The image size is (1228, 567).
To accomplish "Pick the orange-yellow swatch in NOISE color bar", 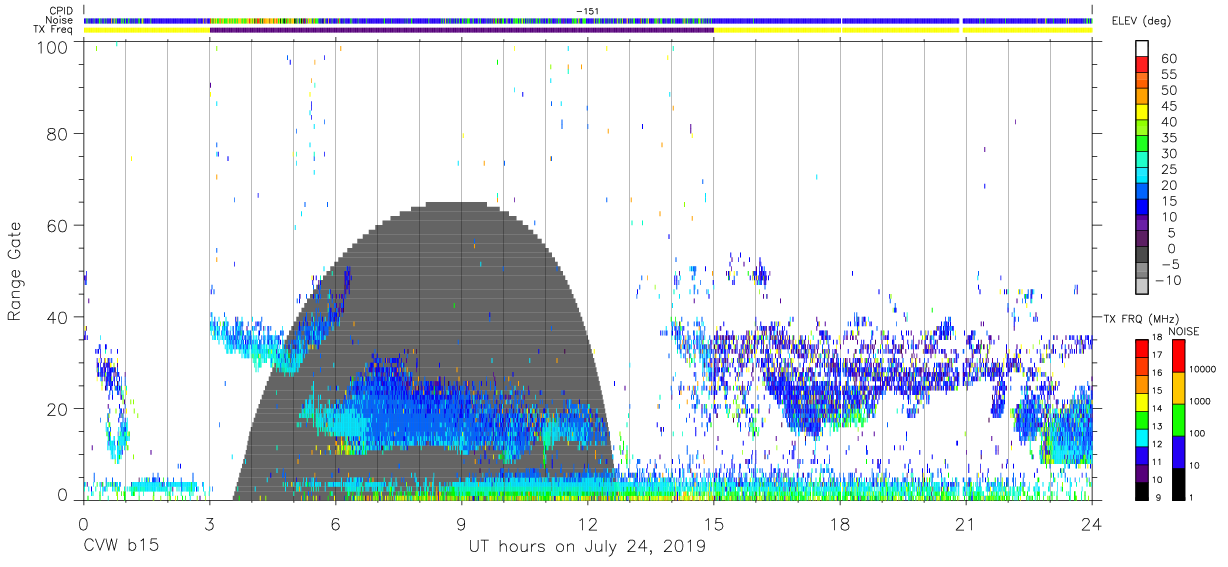I will point(1178,388).
